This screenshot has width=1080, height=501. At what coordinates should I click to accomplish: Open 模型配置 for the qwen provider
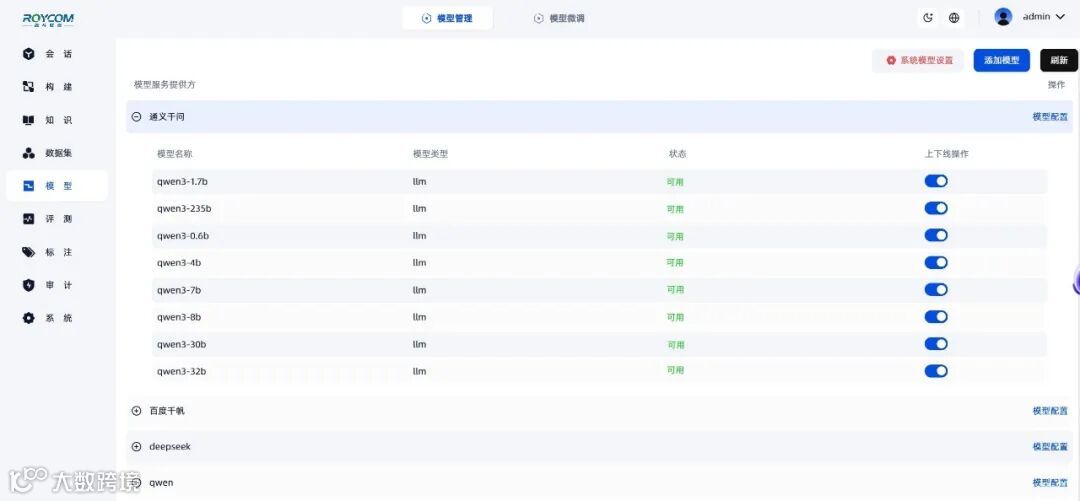[1050, 482]
